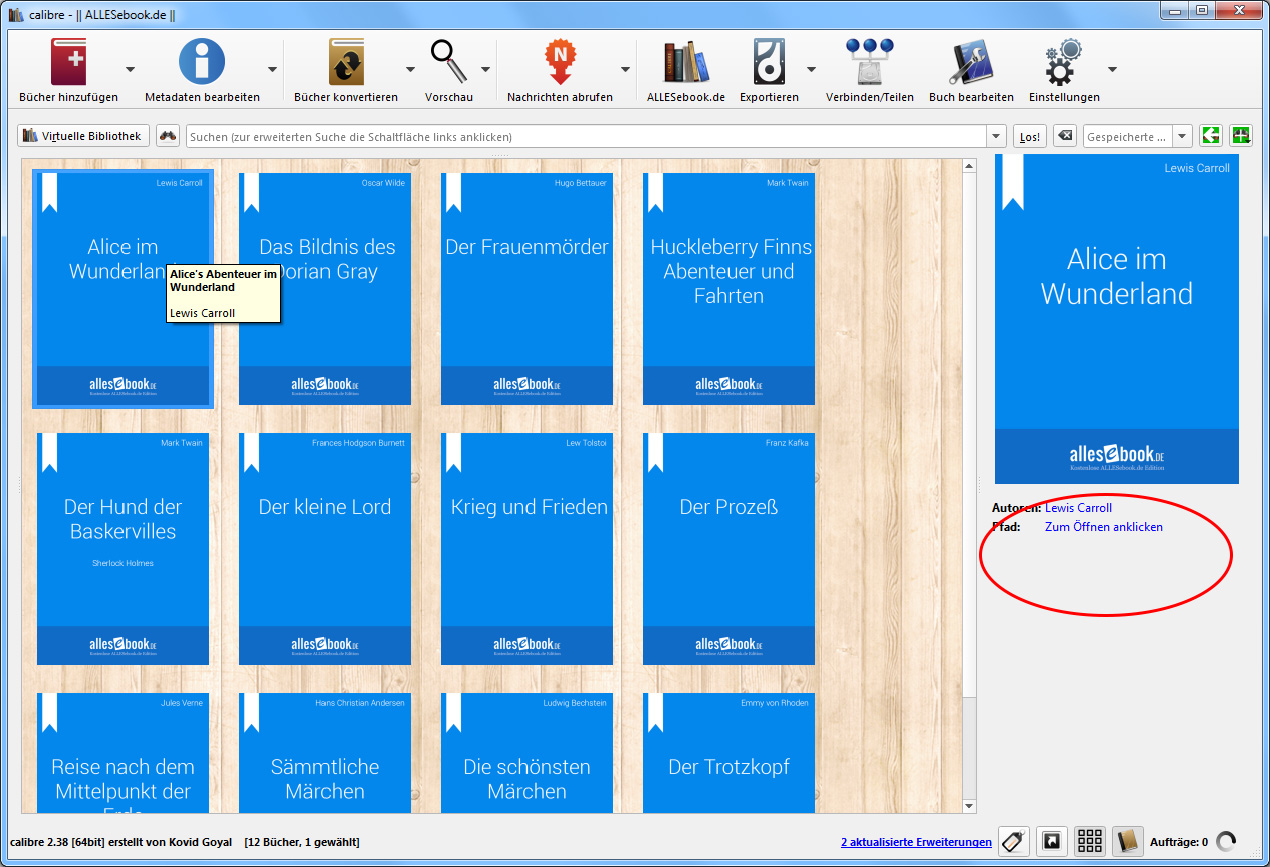Open advanced search via binoculars icon
The height and width of the screenshot is (867, 1270).
tap(168, 136)
